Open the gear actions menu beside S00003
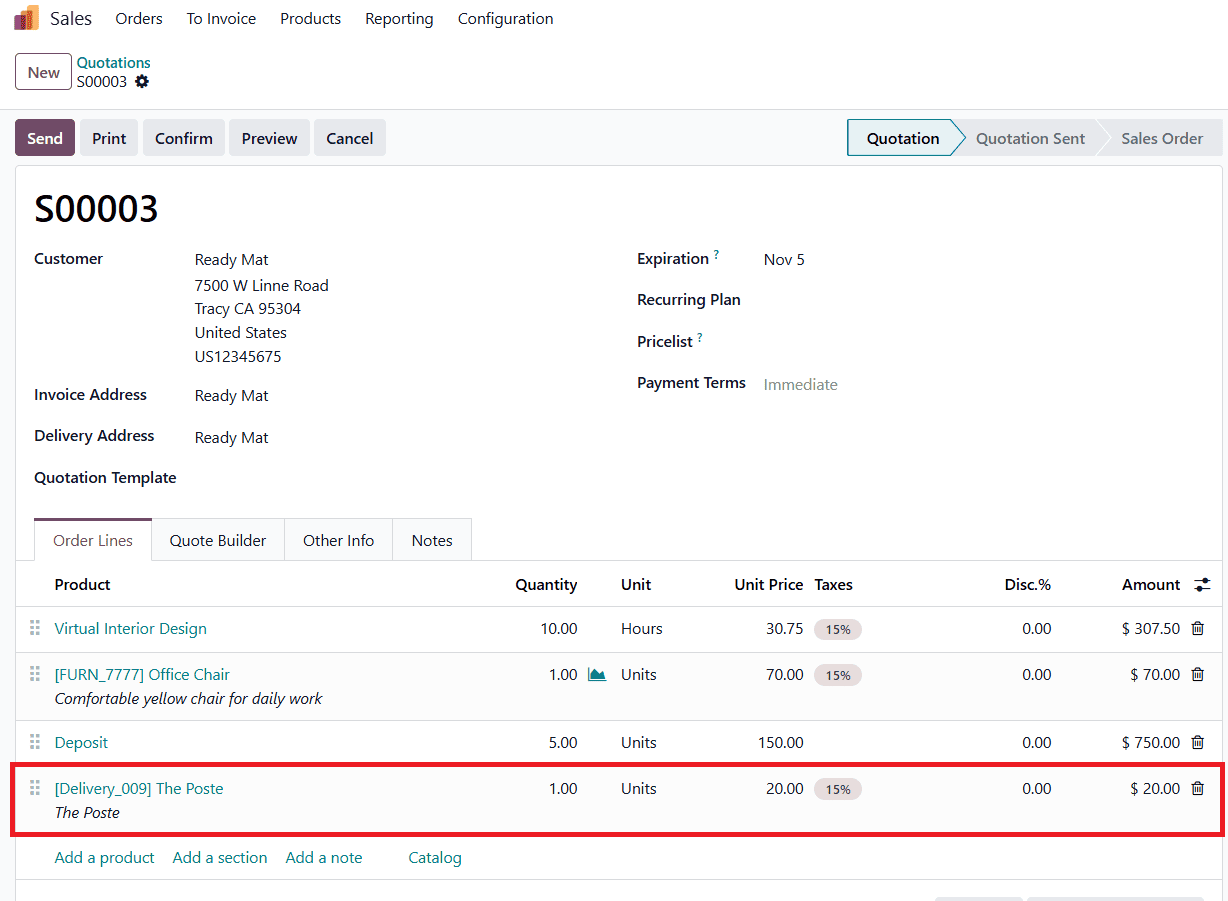This screenshot has width=1228, height=901. (142, 82)
